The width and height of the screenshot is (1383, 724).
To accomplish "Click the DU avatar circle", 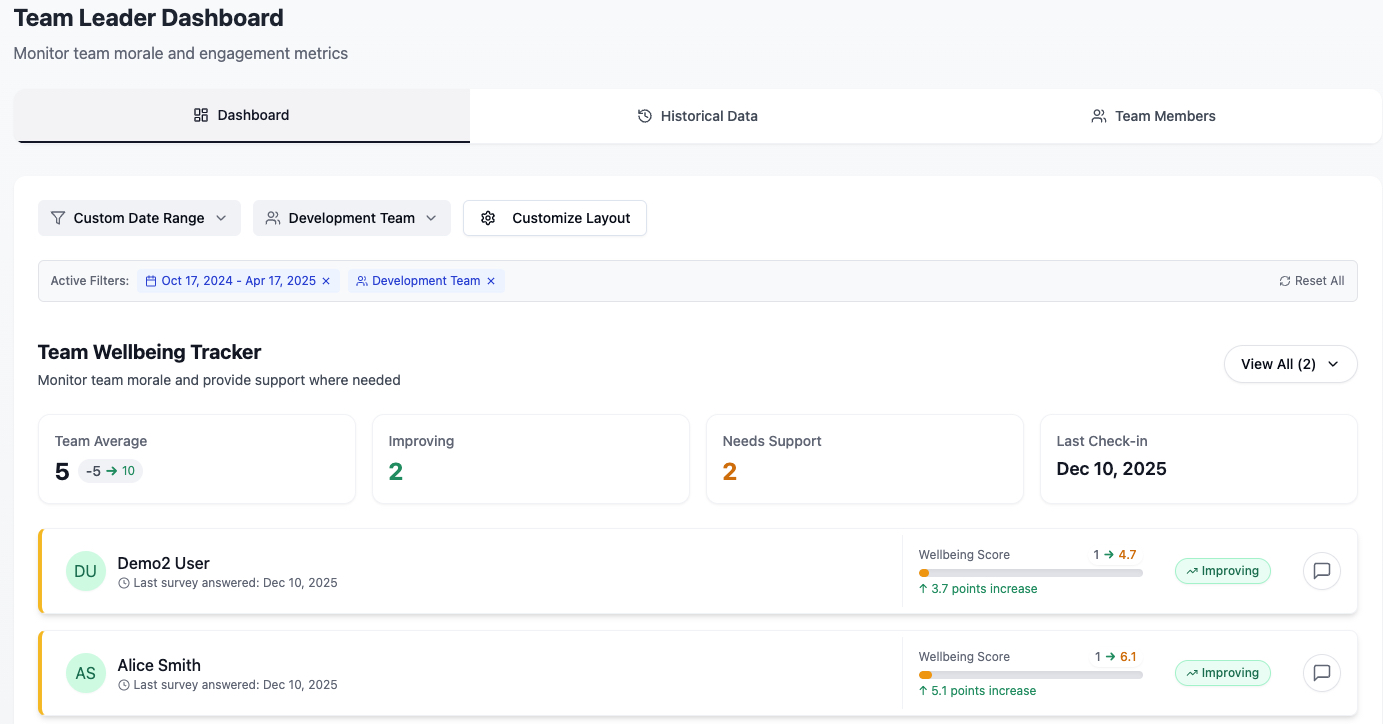I will tap(86, 571).
